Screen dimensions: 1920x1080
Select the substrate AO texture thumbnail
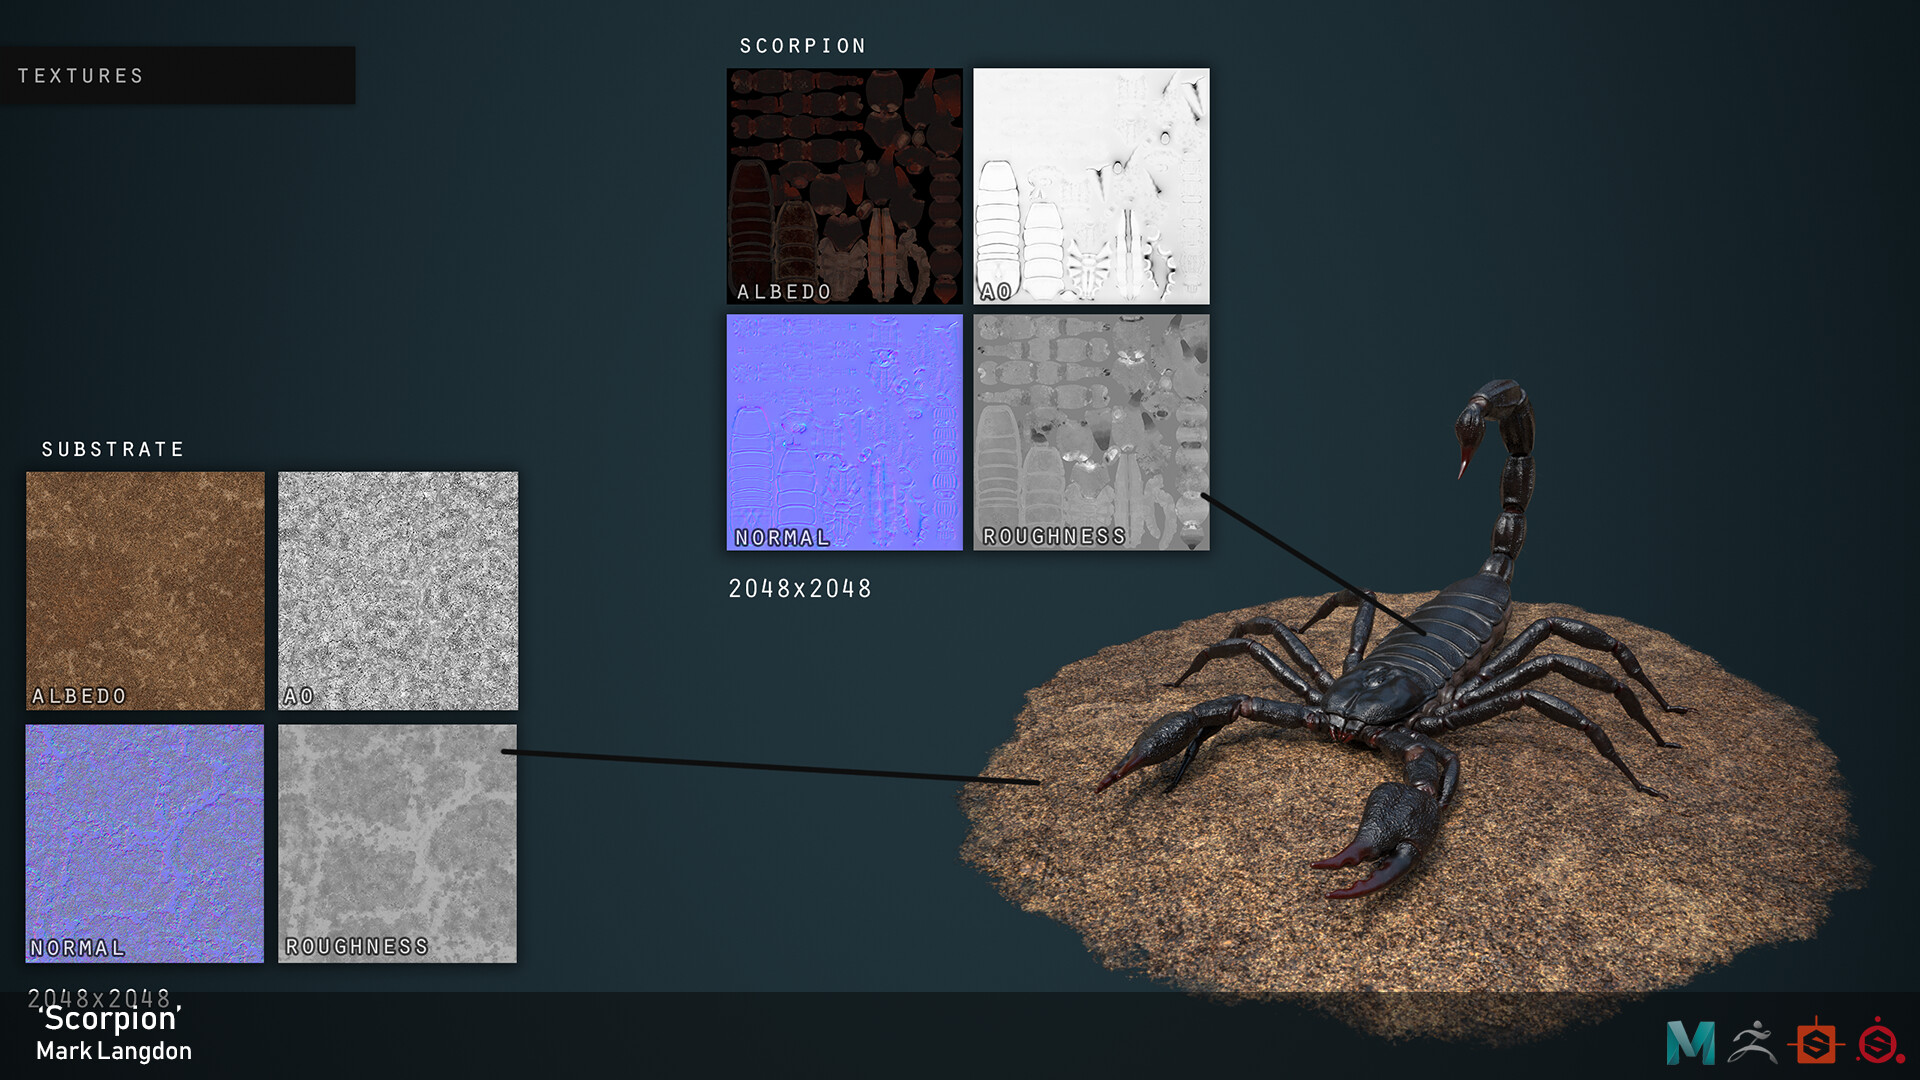tap(398, 591)
